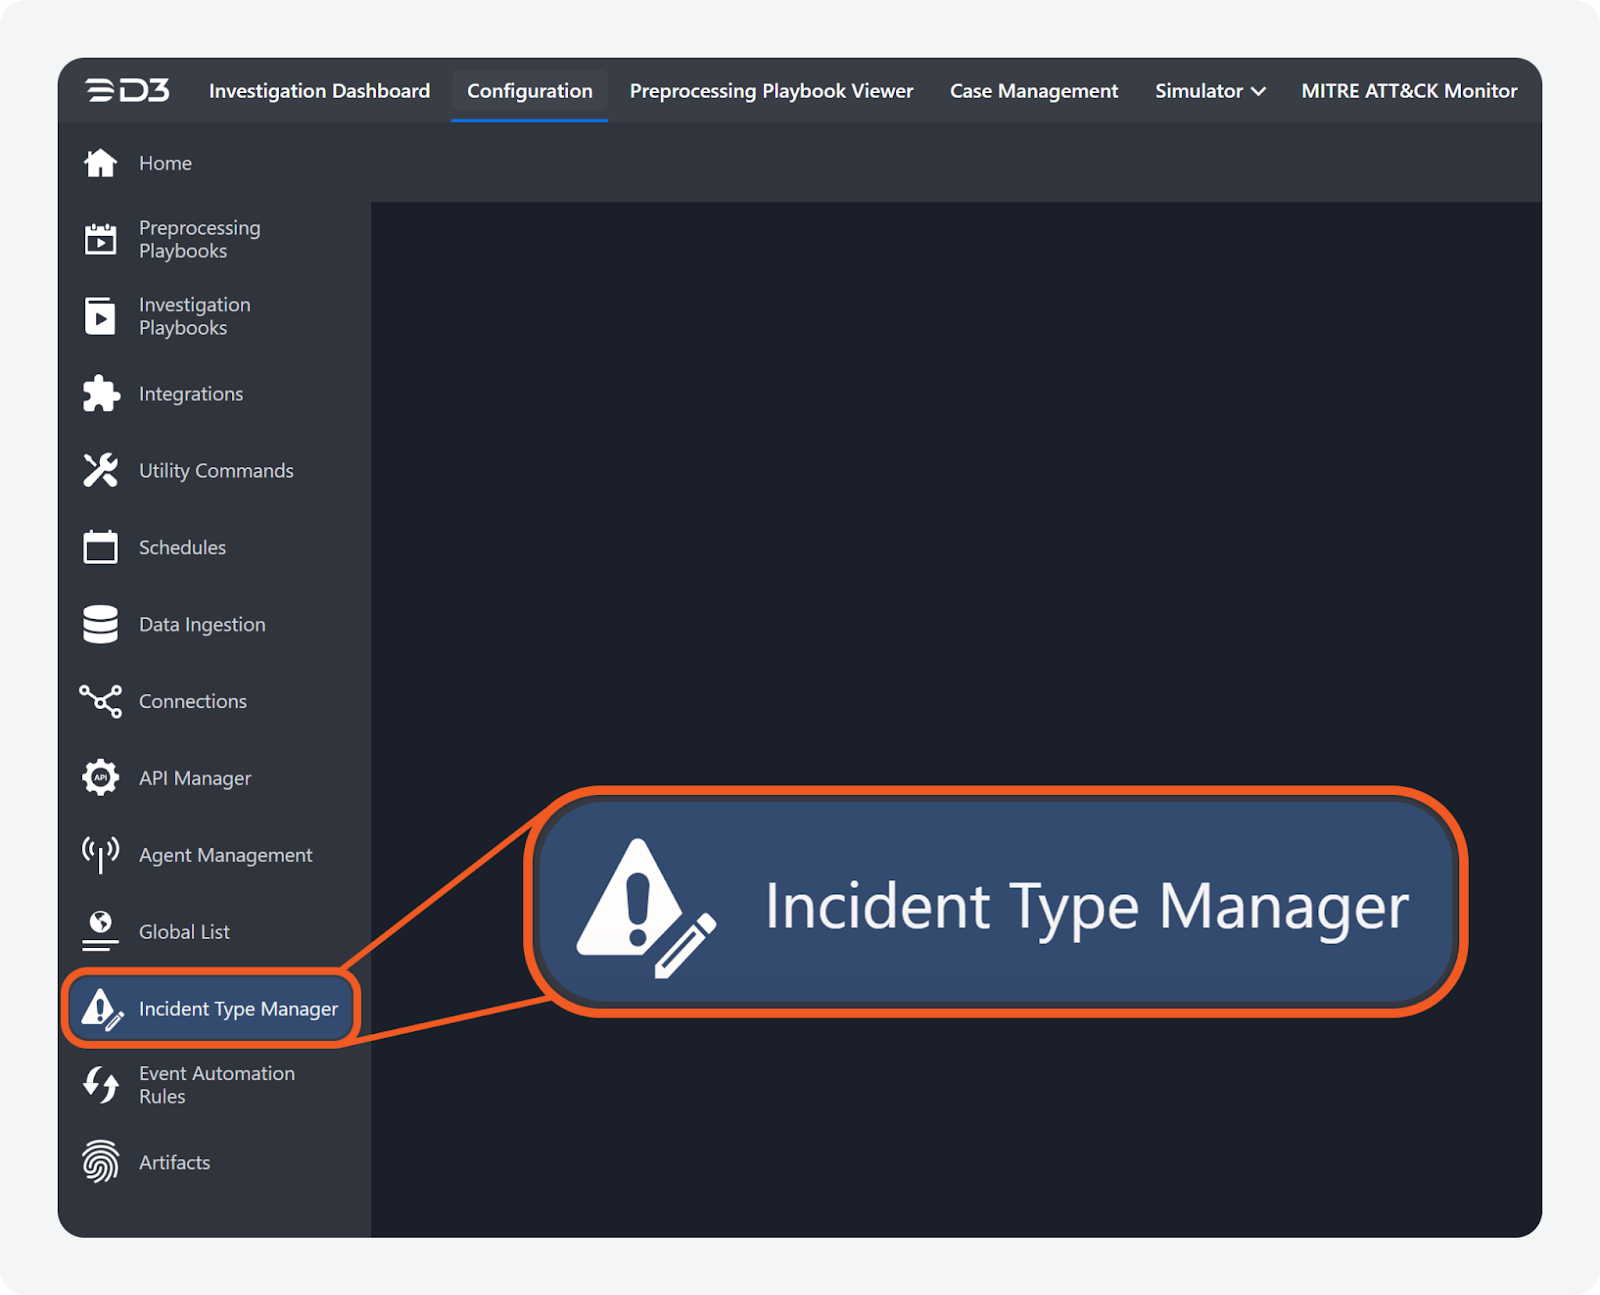Switch to the Investigation Dashboard tab
Image resolution: width=1600 pixels, height=1295 pixels.
319,91
